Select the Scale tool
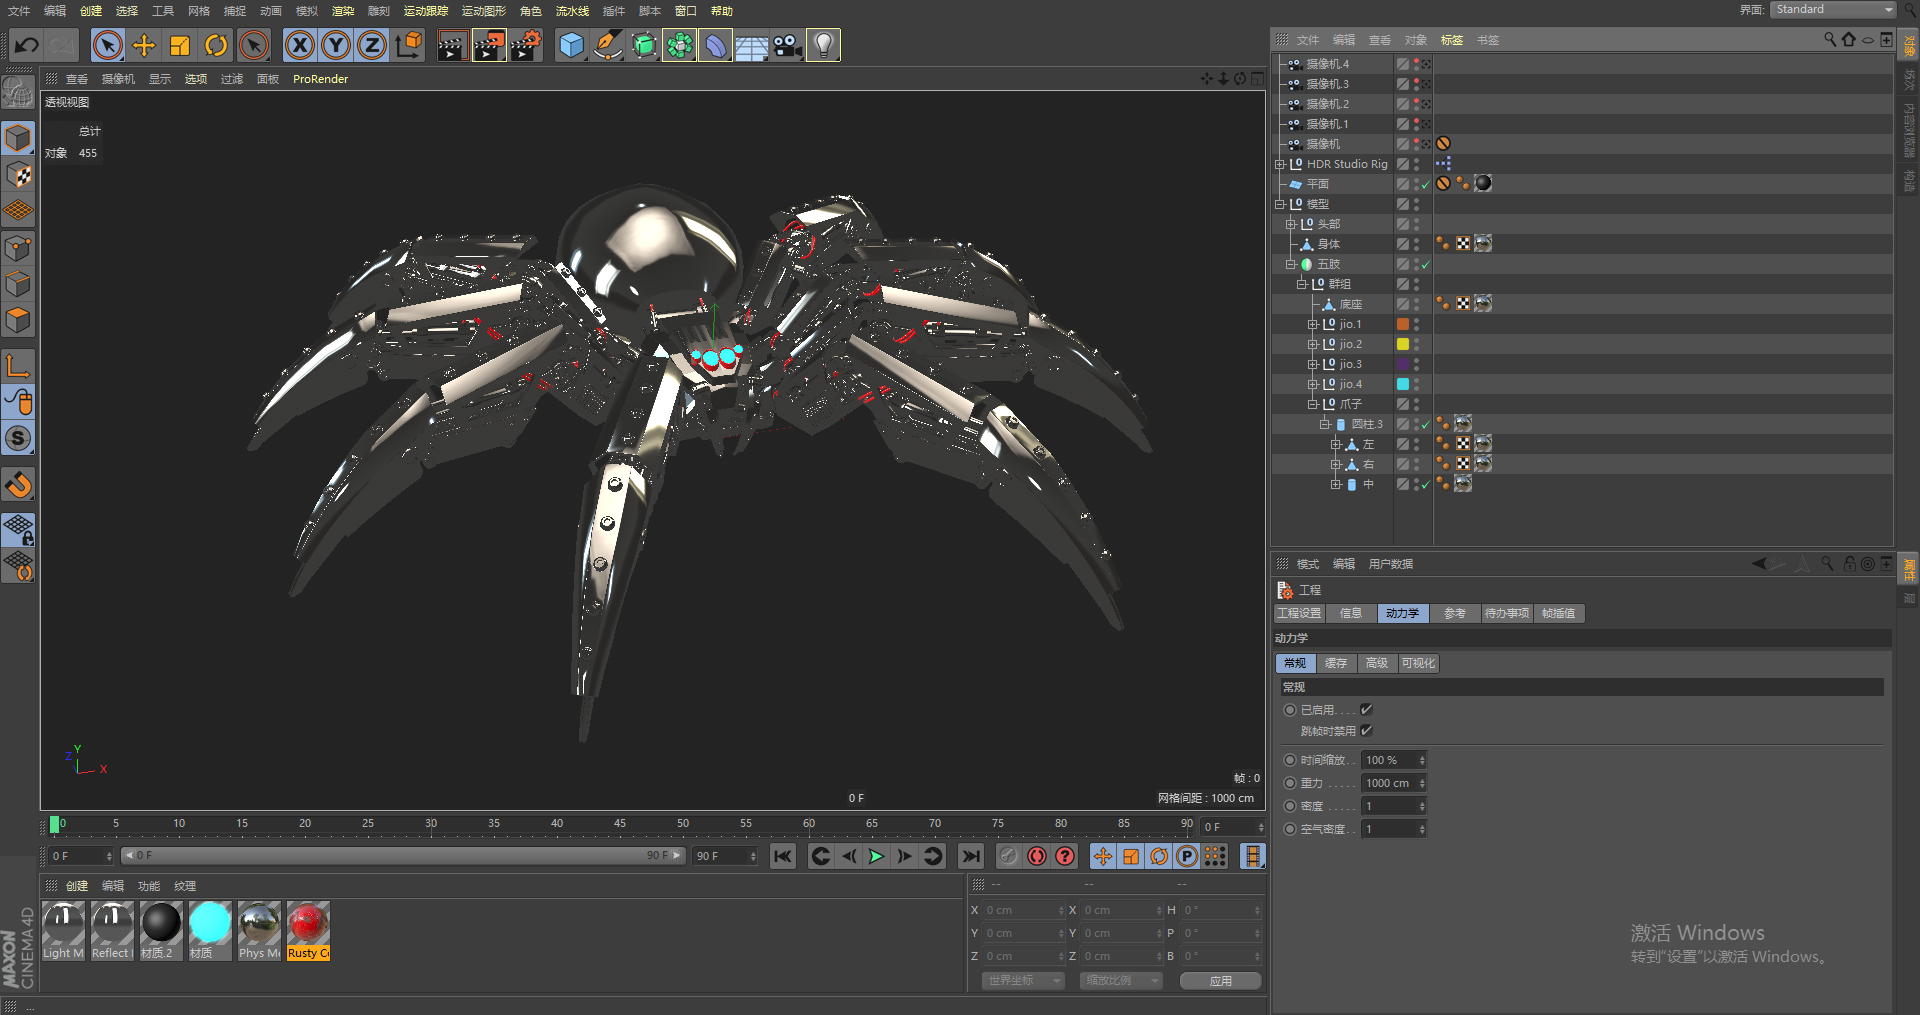Viewport: 1920px width, 1015px height. pyautogui.click(x=180, y=45)
